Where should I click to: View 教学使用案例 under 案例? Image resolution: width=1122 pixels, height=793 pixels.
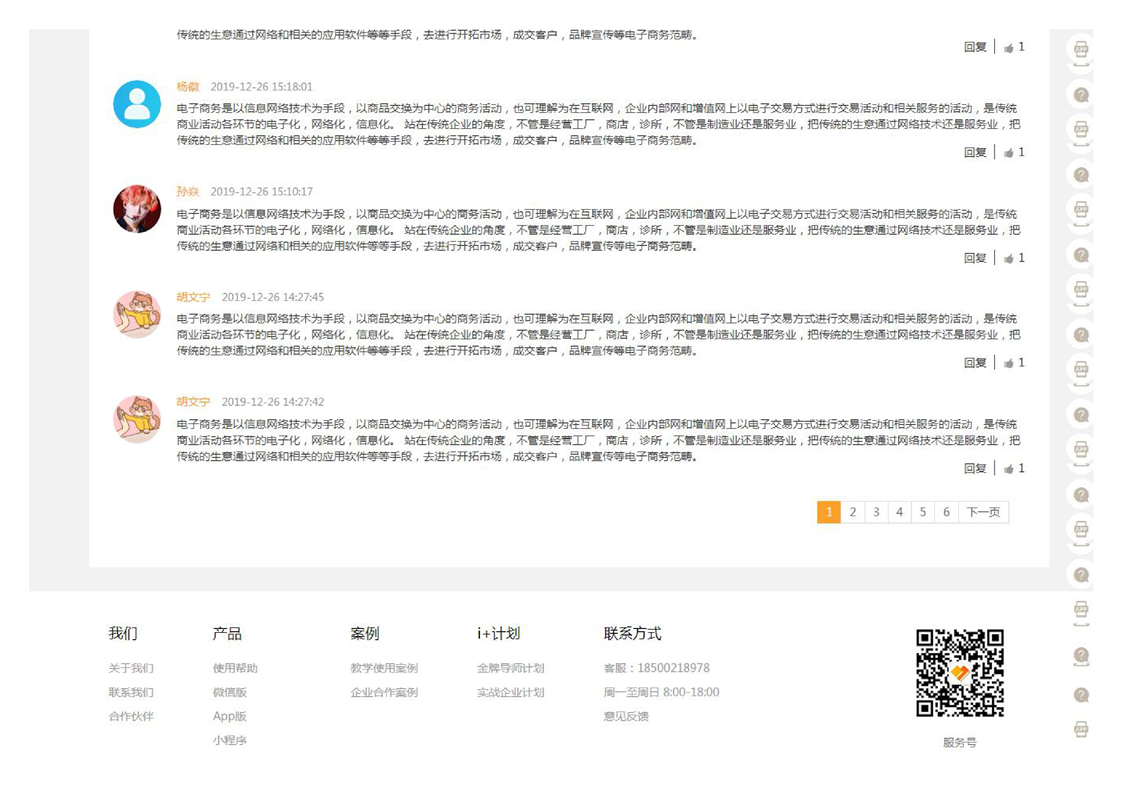pos(384,668)
